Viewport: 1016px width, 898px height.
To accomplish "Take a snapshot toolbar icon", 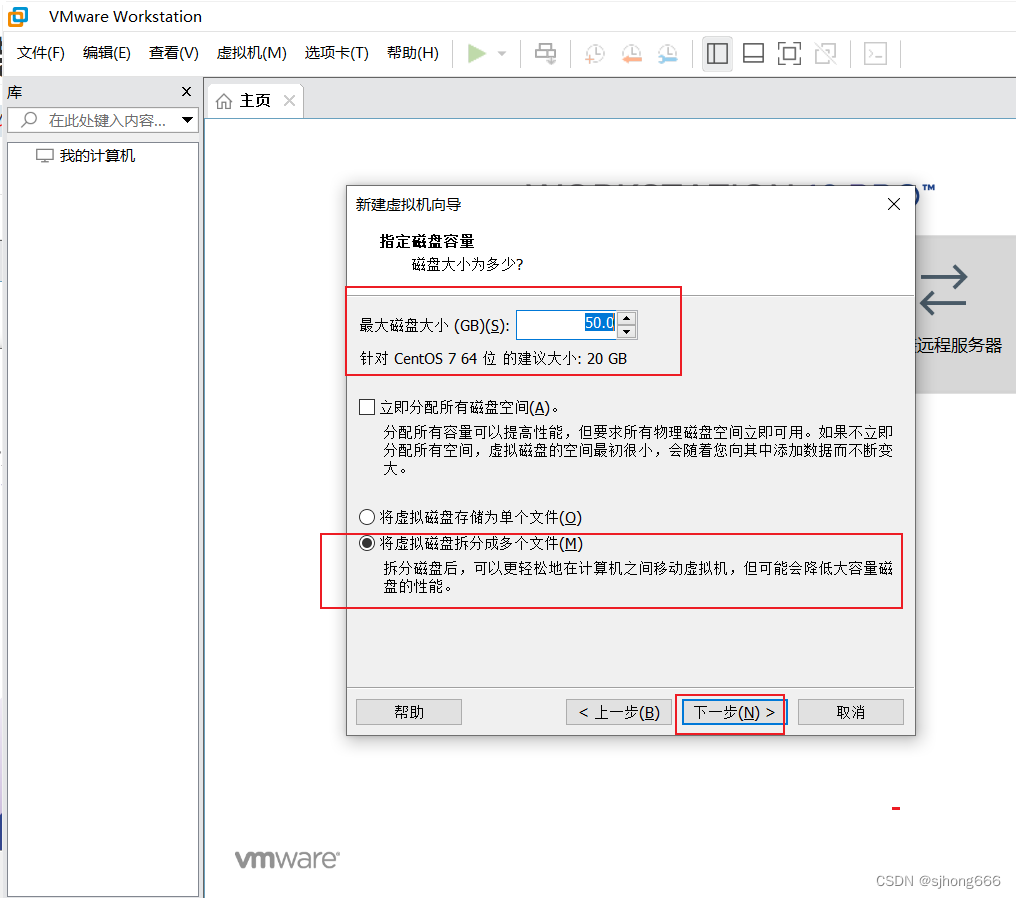I will (x=594, y=53).
